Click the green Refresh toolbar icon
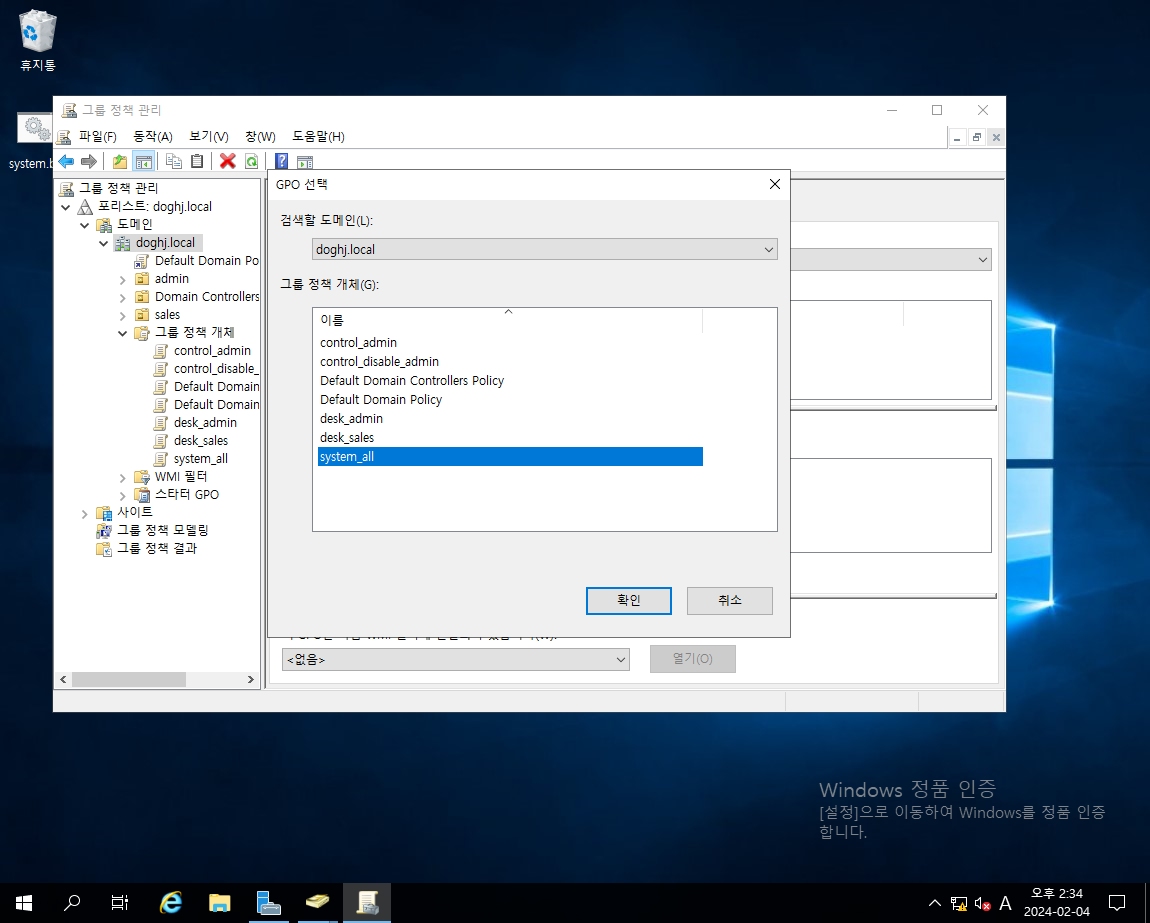This screenshot has width=1150, height=923. coord(251,161)
